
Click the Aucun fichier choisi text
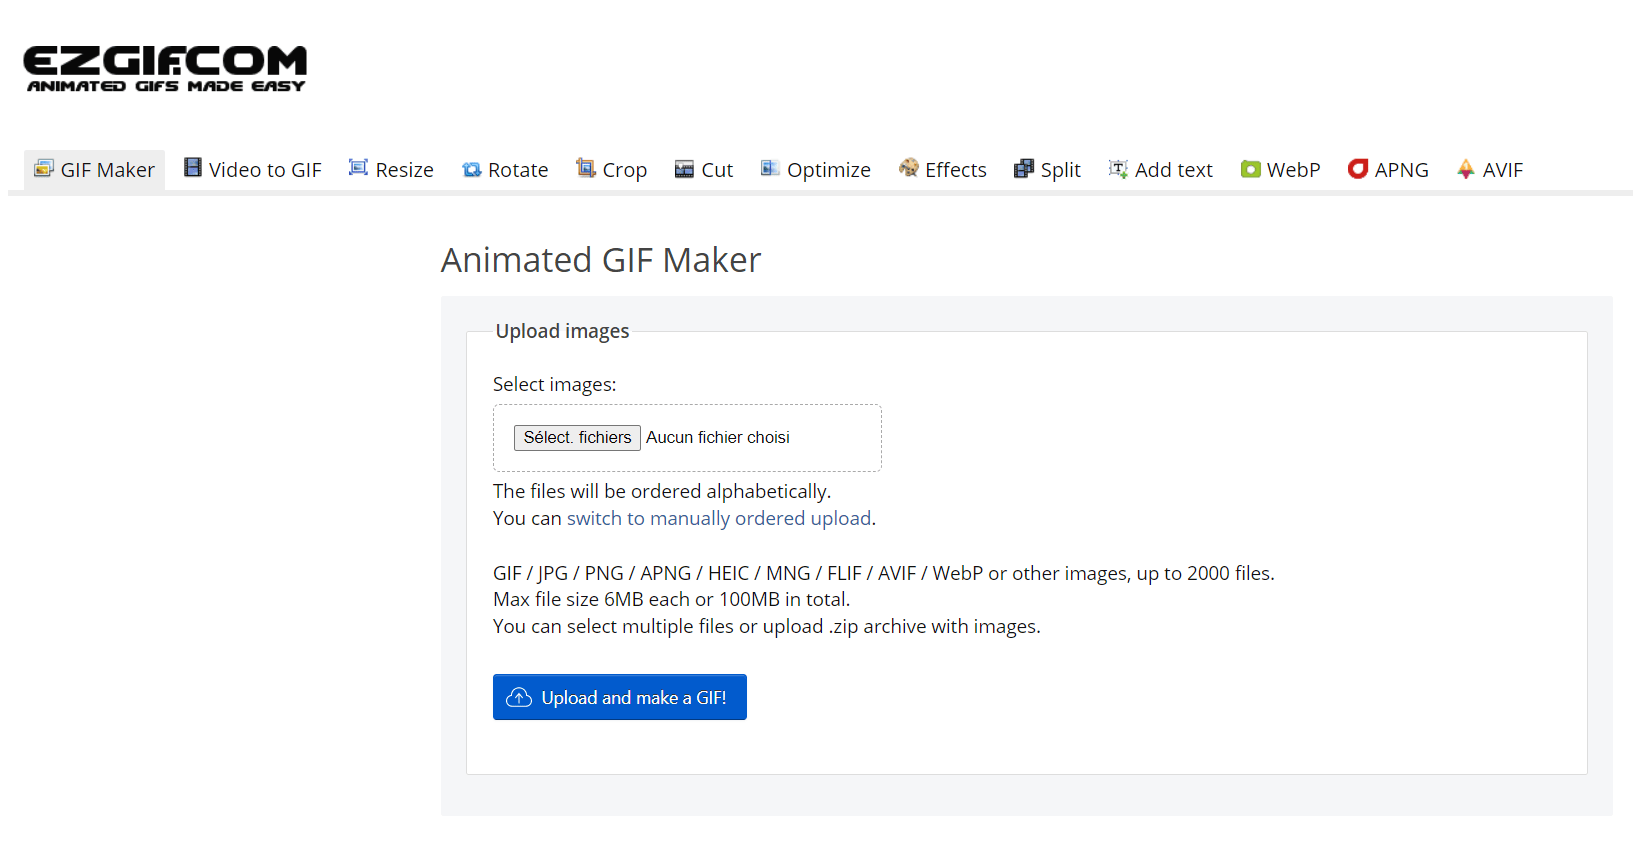pyautogui.click(x=718, y=438)
